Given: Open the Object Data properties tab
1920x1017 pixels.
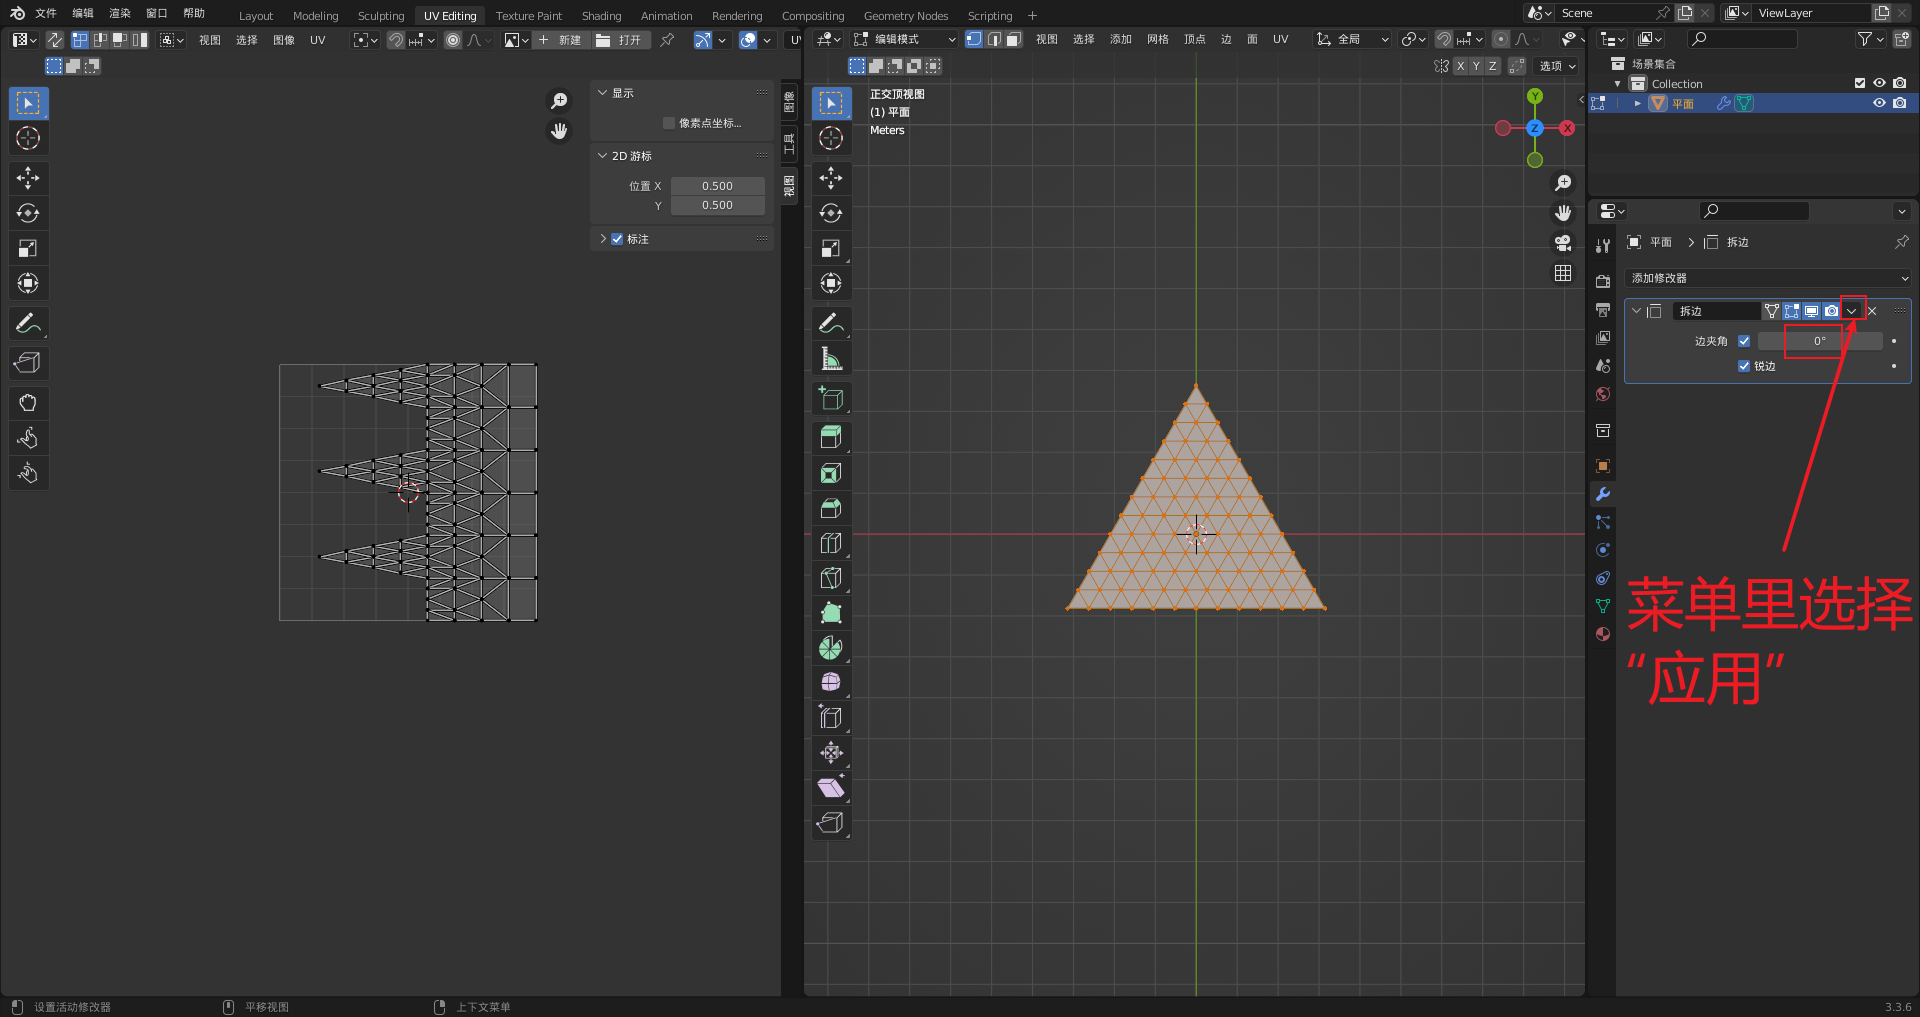Looking at the screenshot, I should (x=1603, y=606).
